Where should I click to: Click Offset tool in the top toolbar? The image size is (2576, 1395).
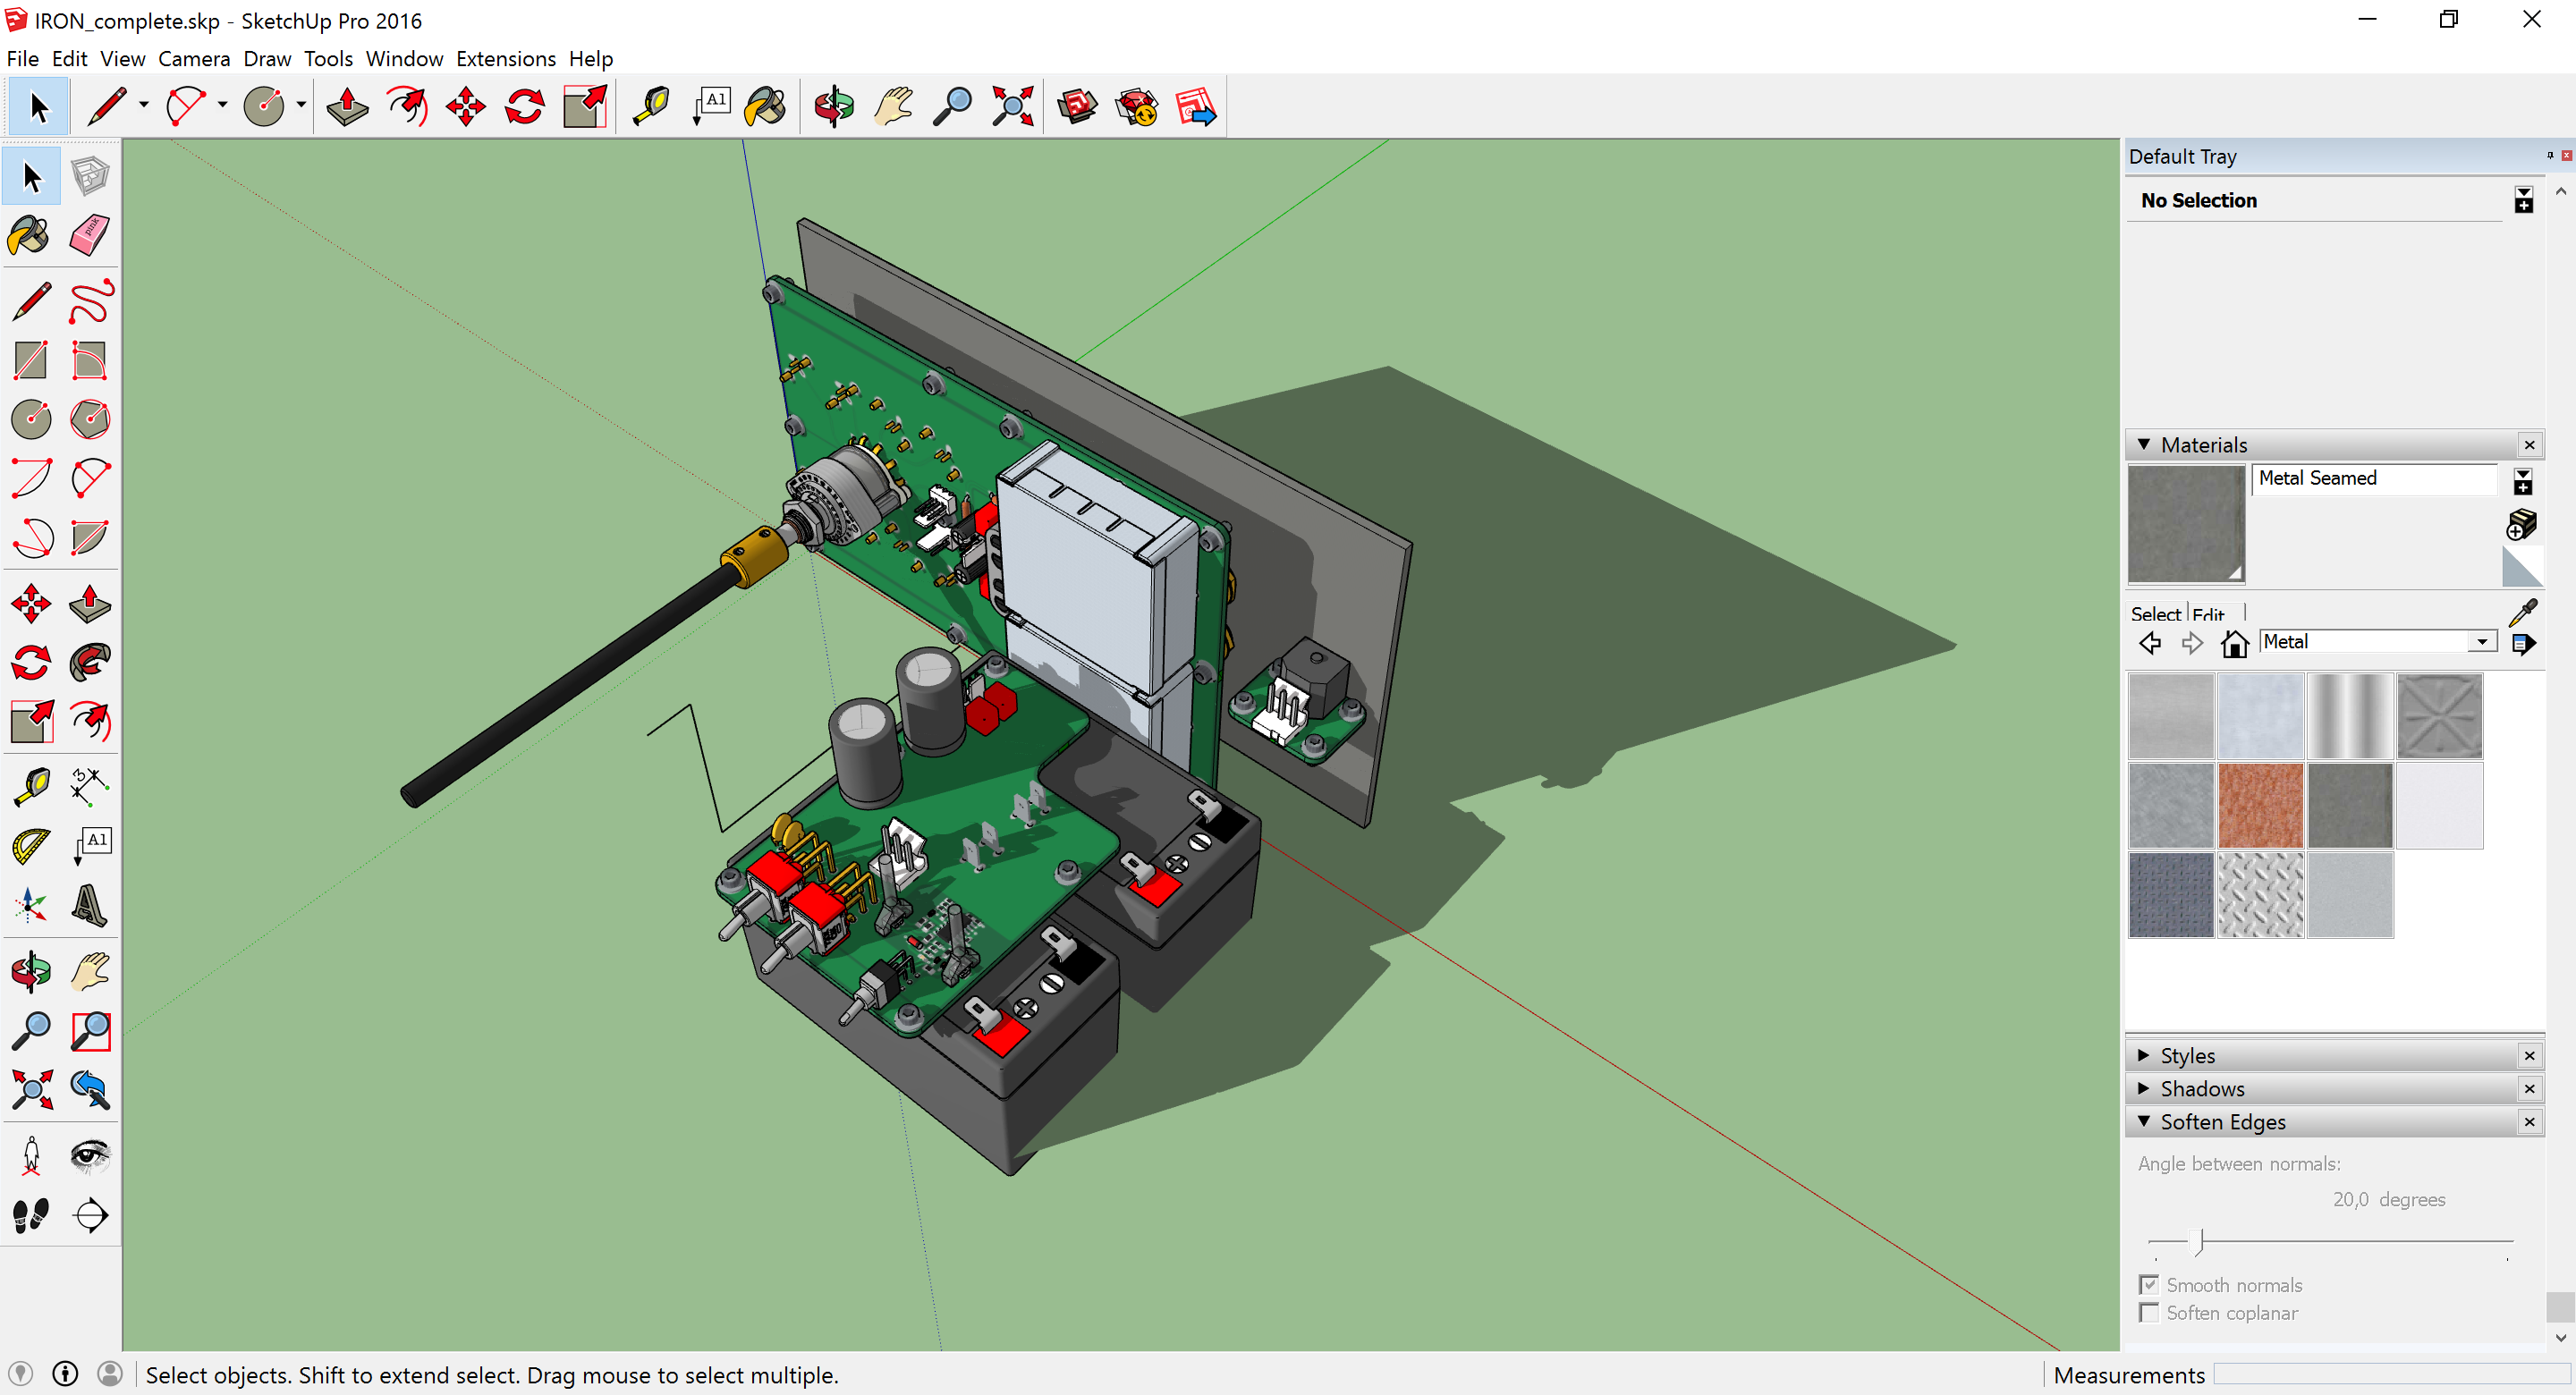407,106
